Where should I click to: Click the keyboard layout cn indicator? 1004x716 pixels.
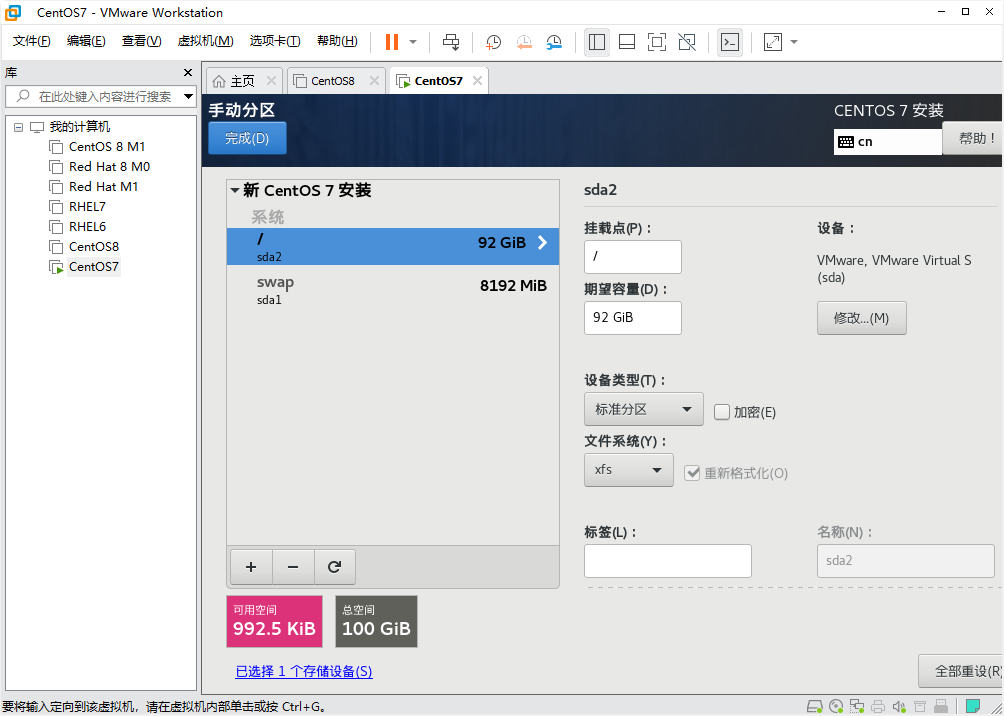887,142
